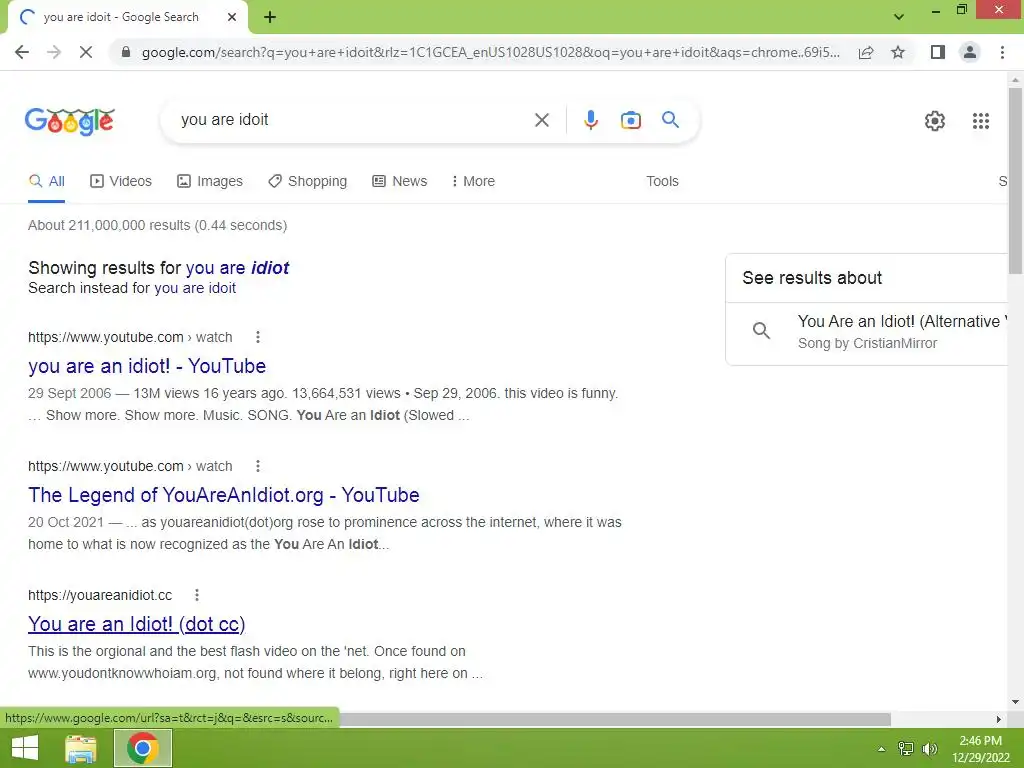Switch to the Videos tab
The image size is (1024, 768).
(x=121, y=182)
